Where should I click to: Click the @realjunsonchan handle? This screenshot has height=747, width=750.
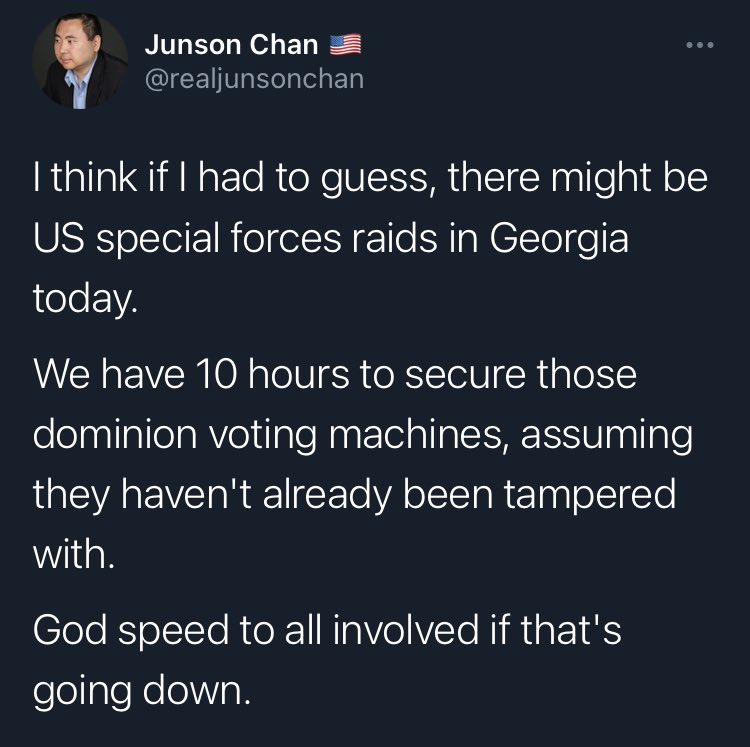(x=254, y=78)
